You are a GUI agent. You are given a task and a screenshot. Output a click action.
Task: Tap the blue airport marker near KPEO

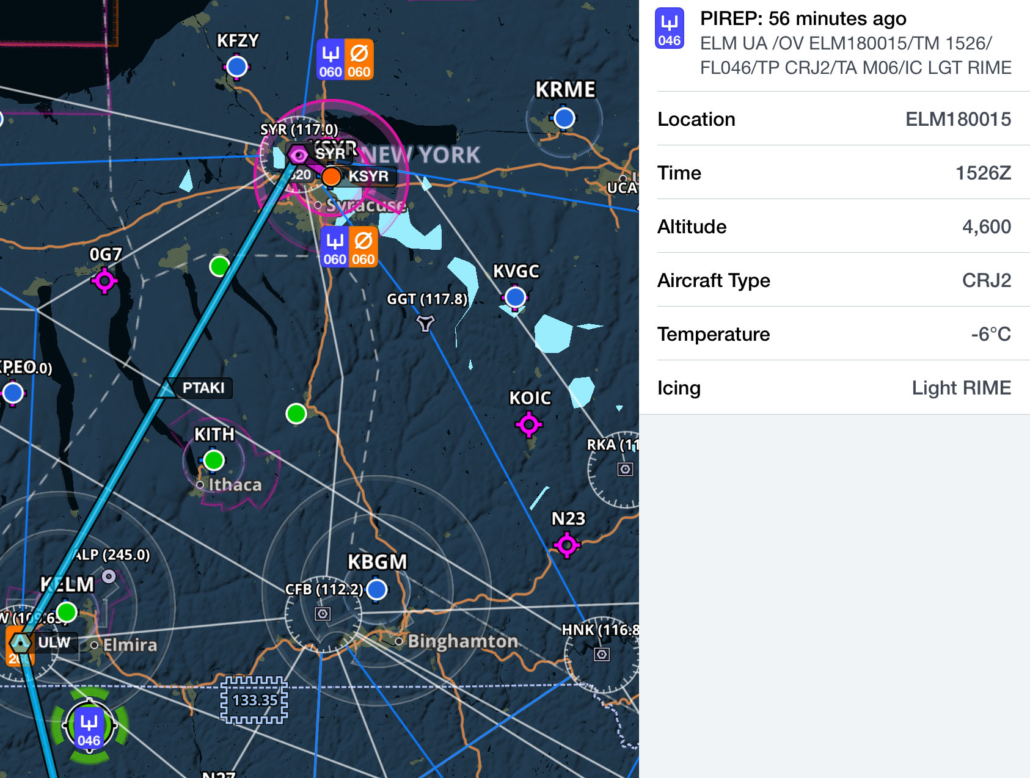pos(13,393)
